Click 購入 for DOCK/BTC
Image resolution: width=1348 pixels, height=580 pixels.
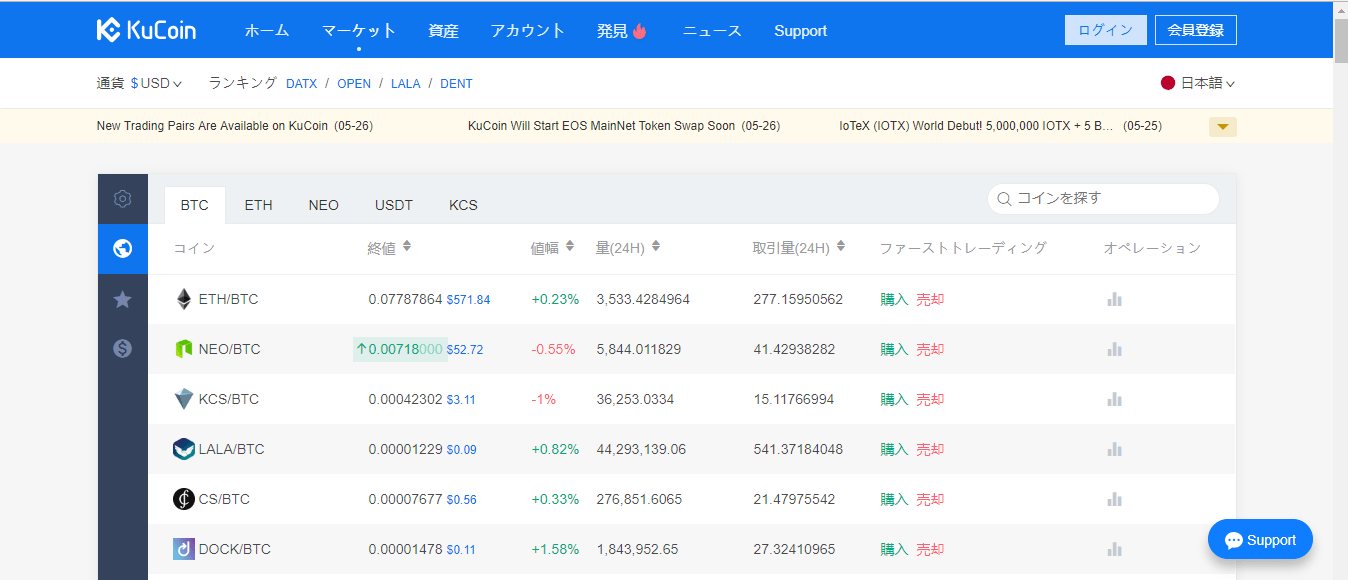894,549
